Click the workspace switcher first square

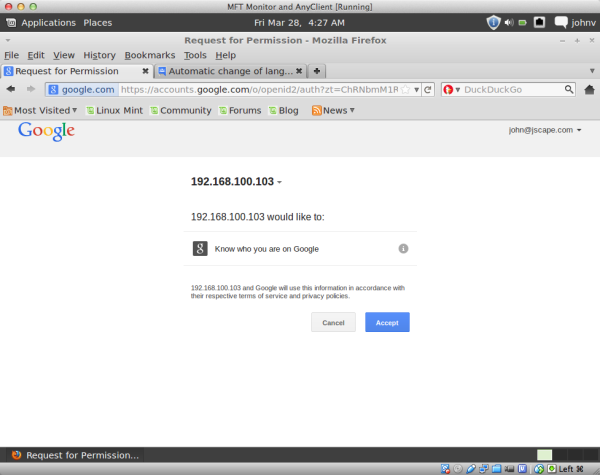544,455
